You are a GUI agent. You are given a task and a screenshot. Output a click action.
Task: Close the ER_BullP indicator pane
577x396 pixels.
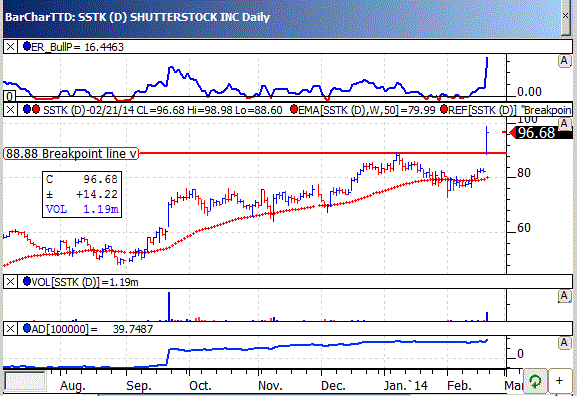click(10, 47)
